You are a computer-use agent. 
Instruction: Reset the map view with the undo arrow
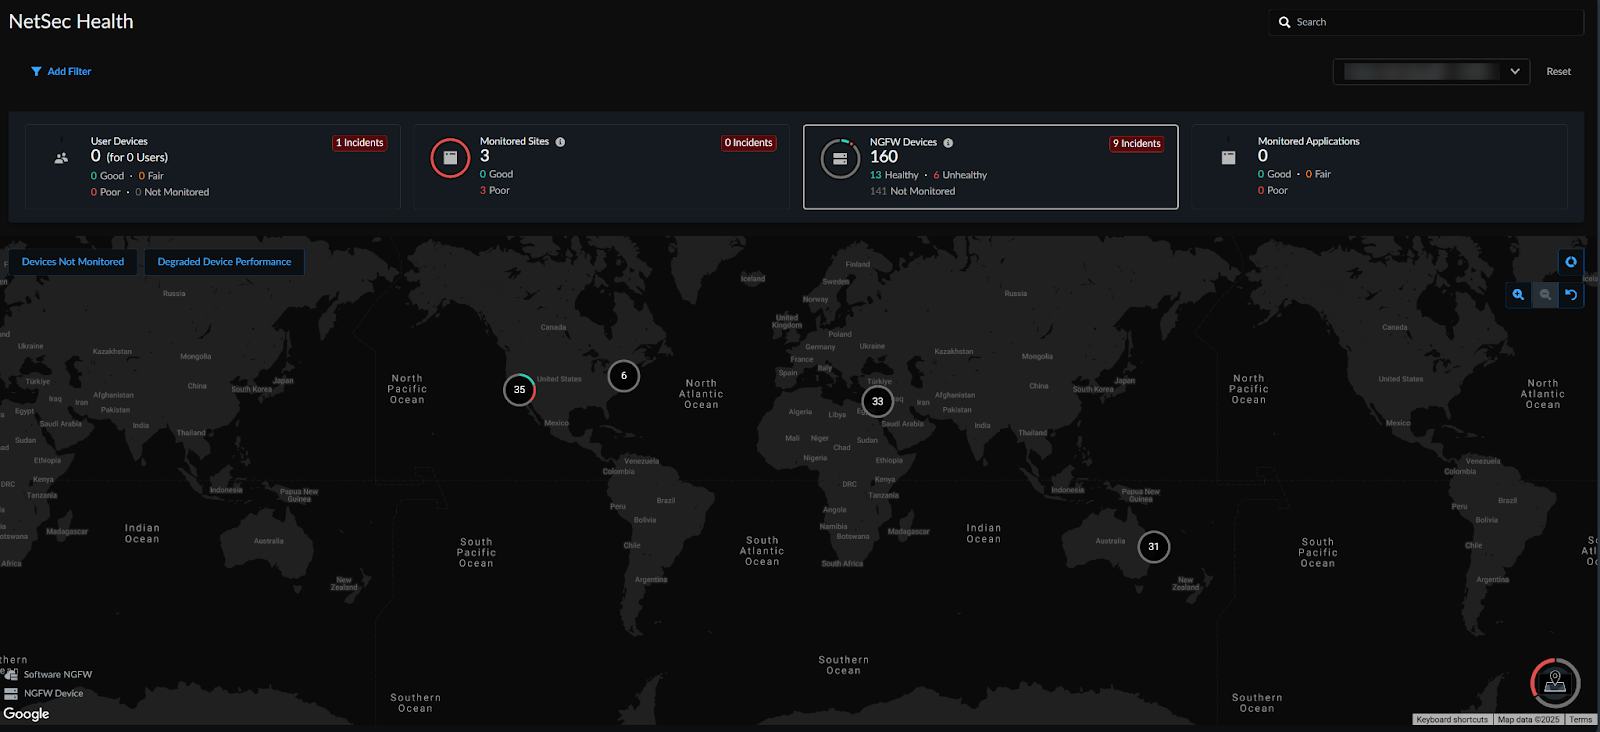coord(1571,295)
